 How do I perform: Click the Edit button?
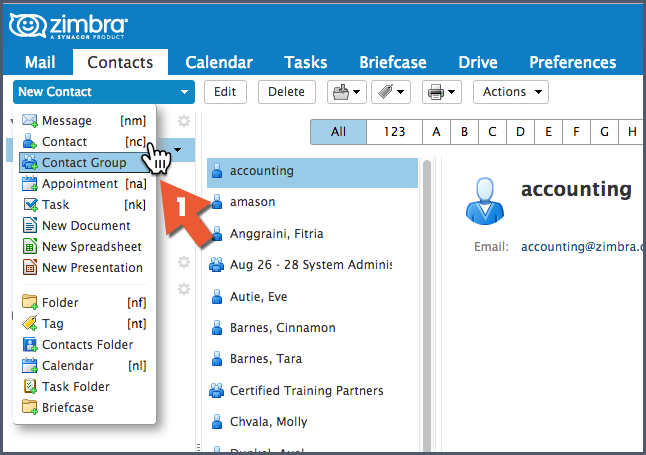[x=225, y=91]
